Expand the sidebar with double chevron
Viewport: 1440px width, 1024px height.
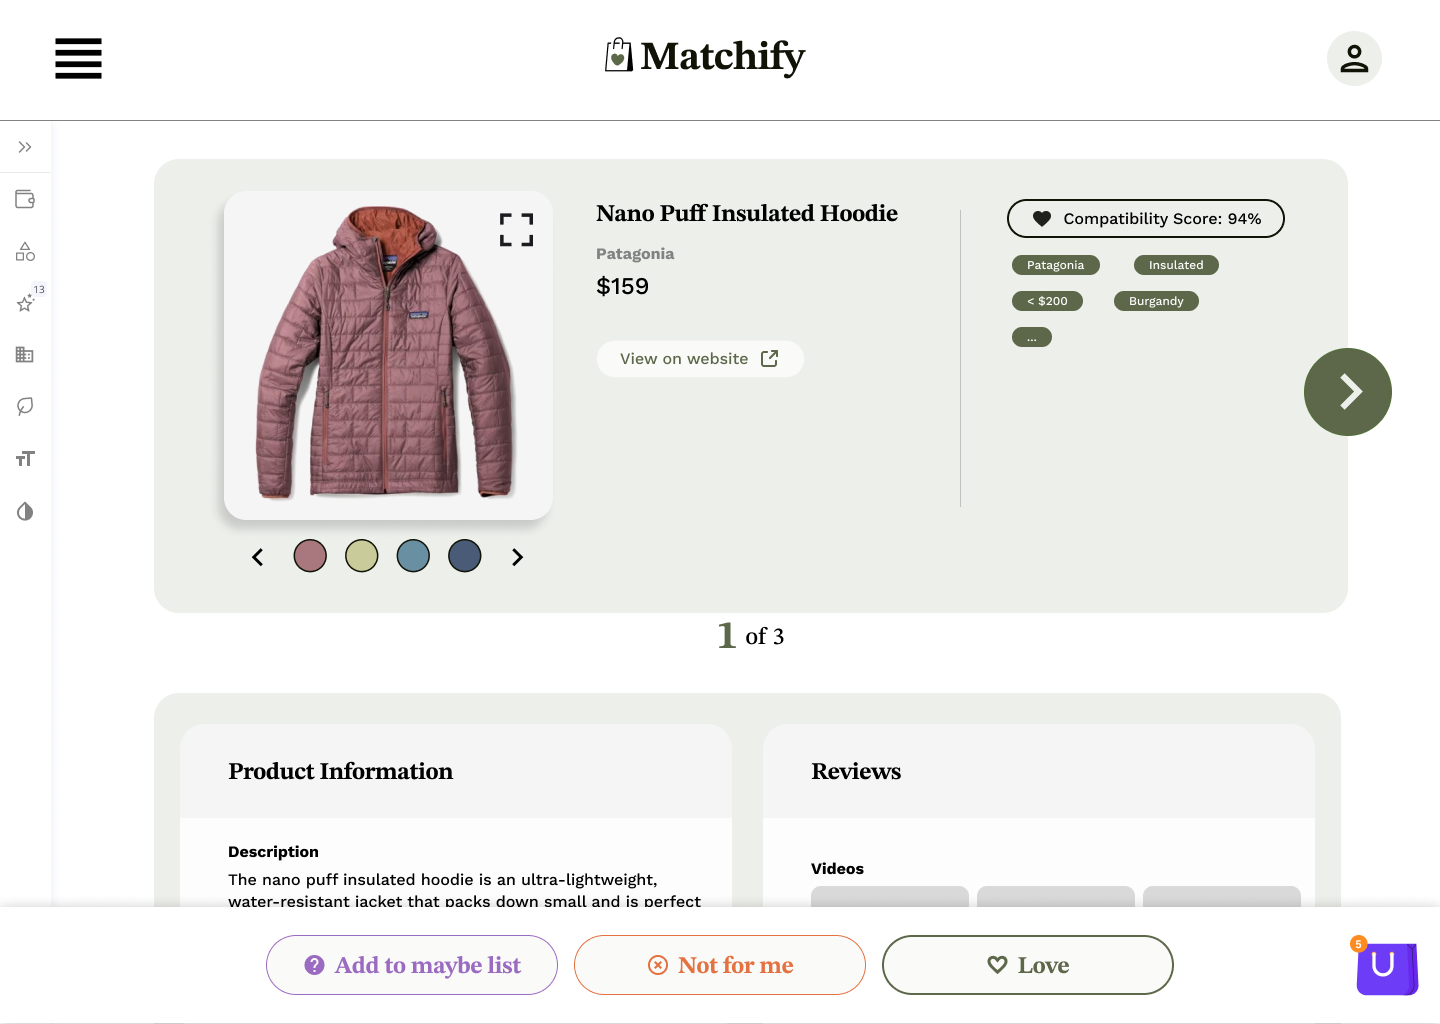point(25,147)
